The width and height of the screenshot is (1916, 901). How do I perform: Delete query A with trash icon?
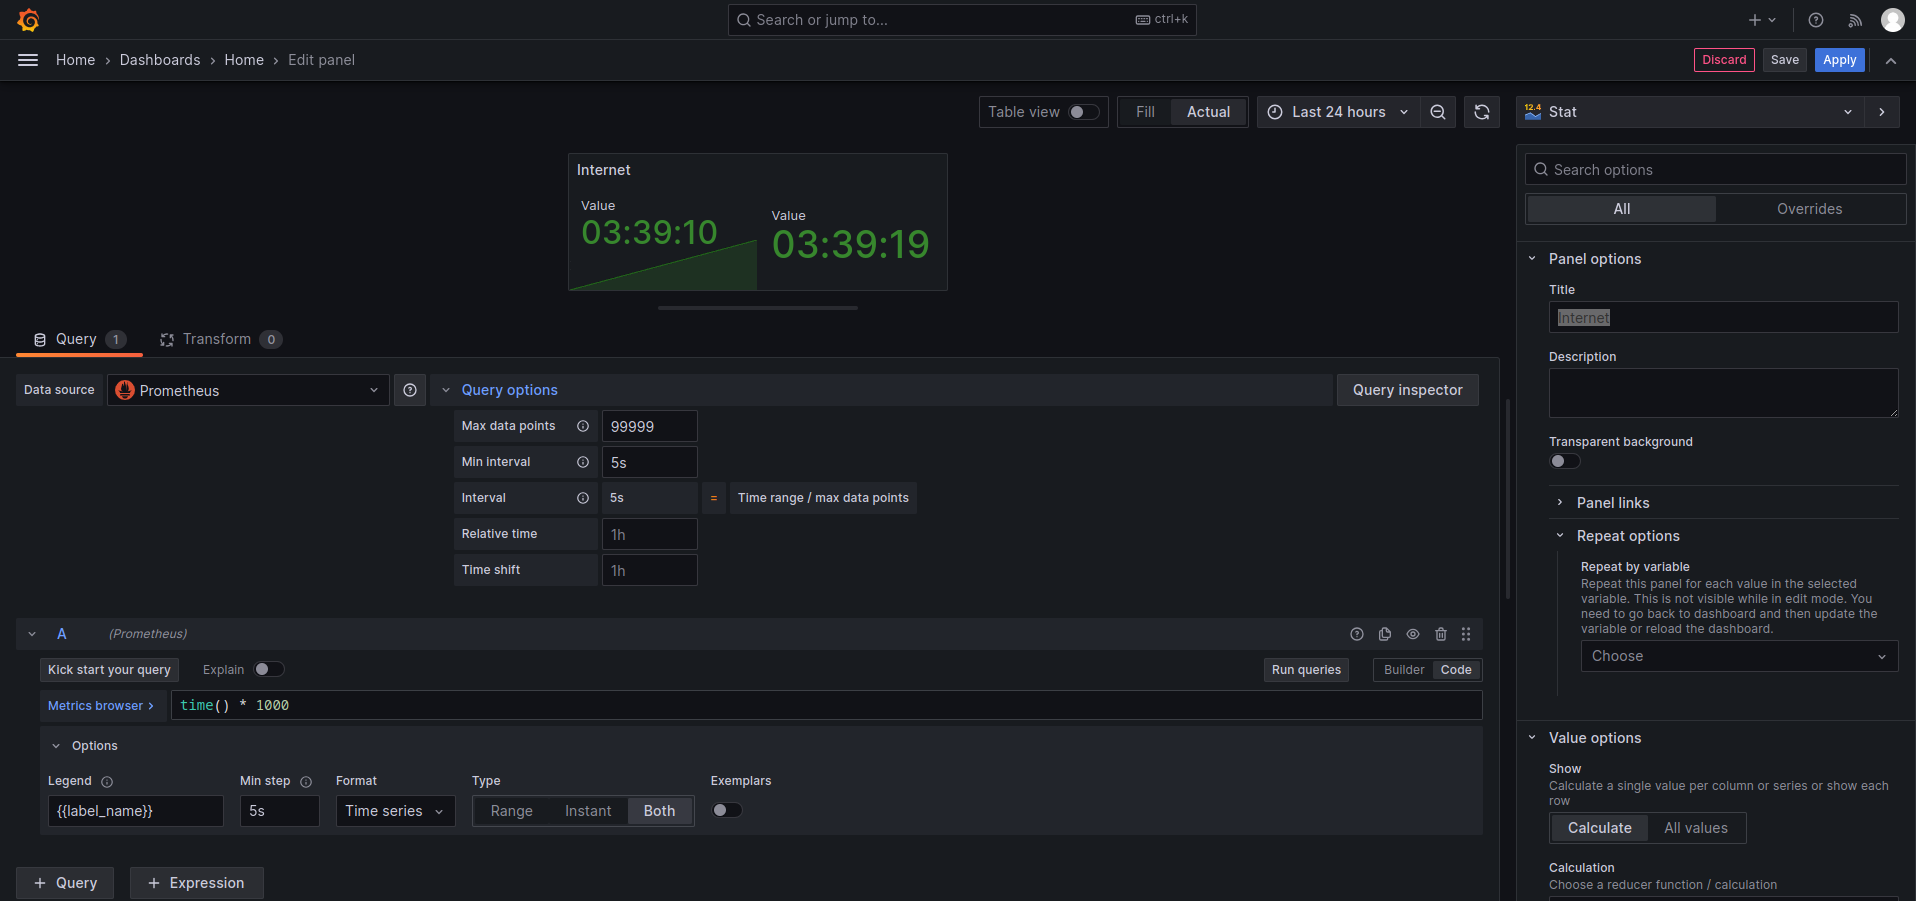coord(1441,634)
